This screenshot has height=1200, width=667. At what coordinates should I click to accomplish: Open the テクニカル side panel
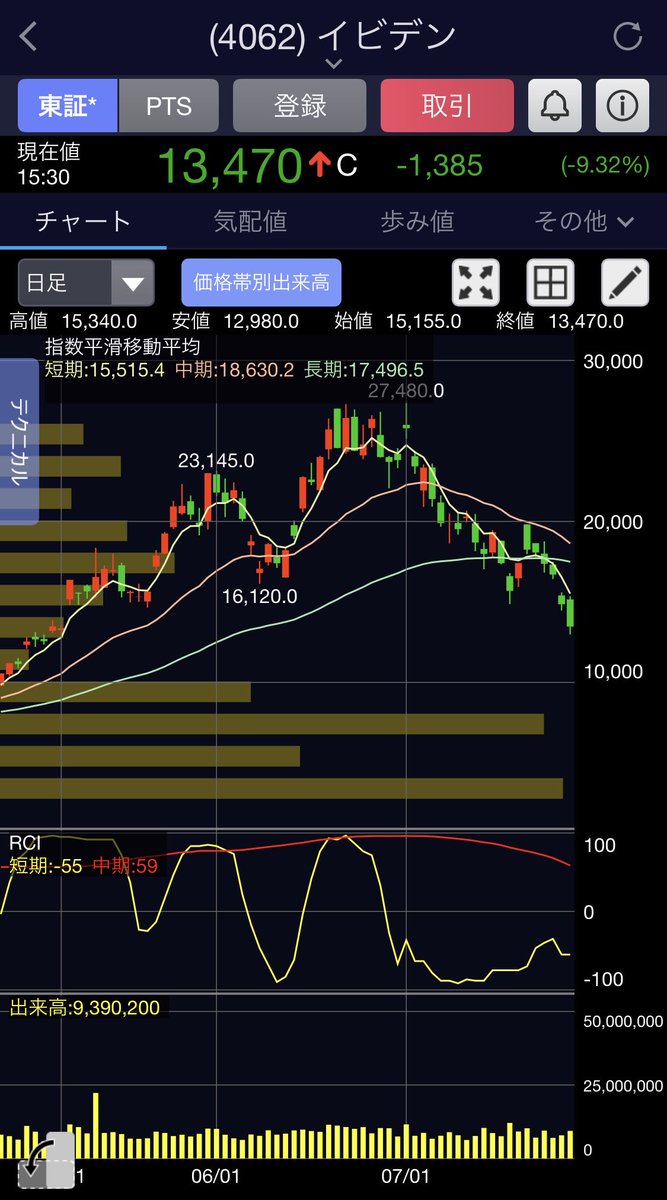[x=19, y=441]
